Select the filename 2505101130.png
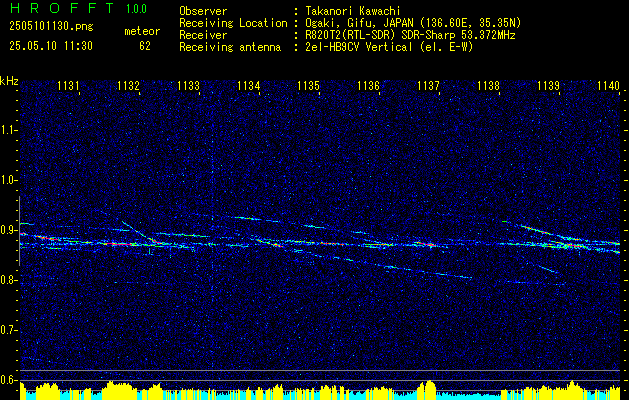Screen dimensions: 629x400 click(x=51, y=26)
